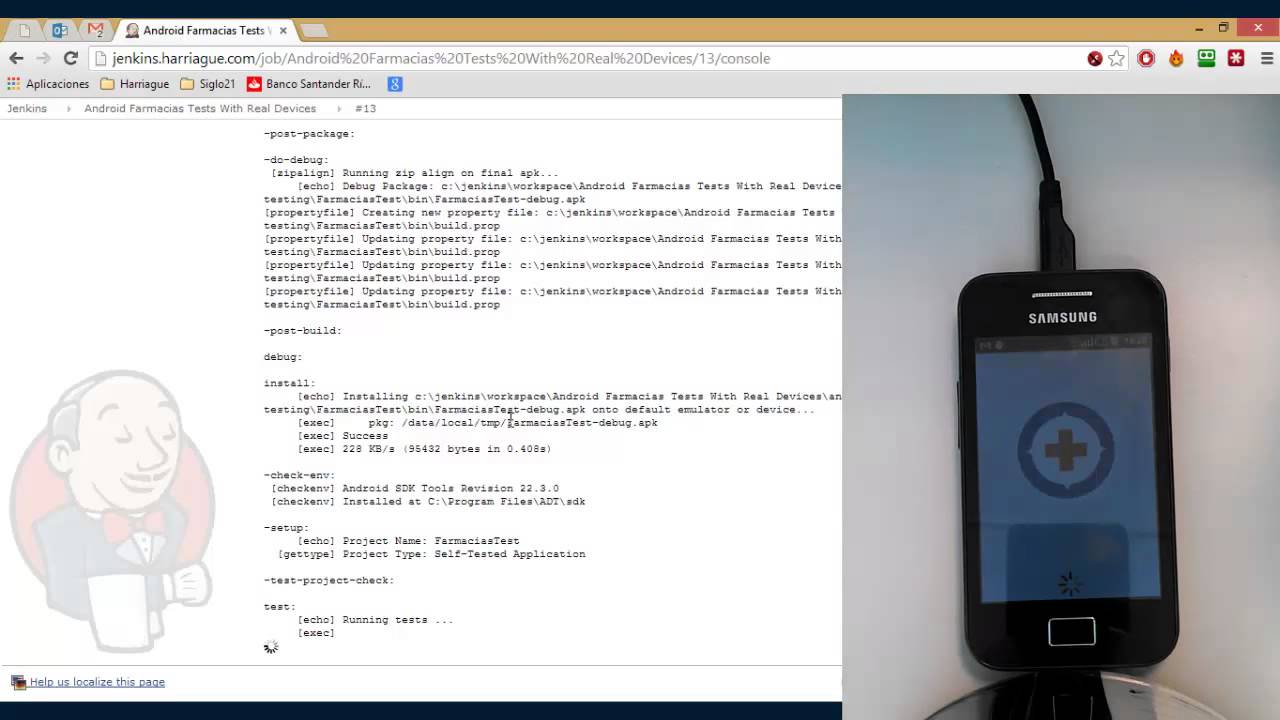Open the orange flame extension icon
The height and width of the screenshot is (720, 1280).
coord(1176,58)
